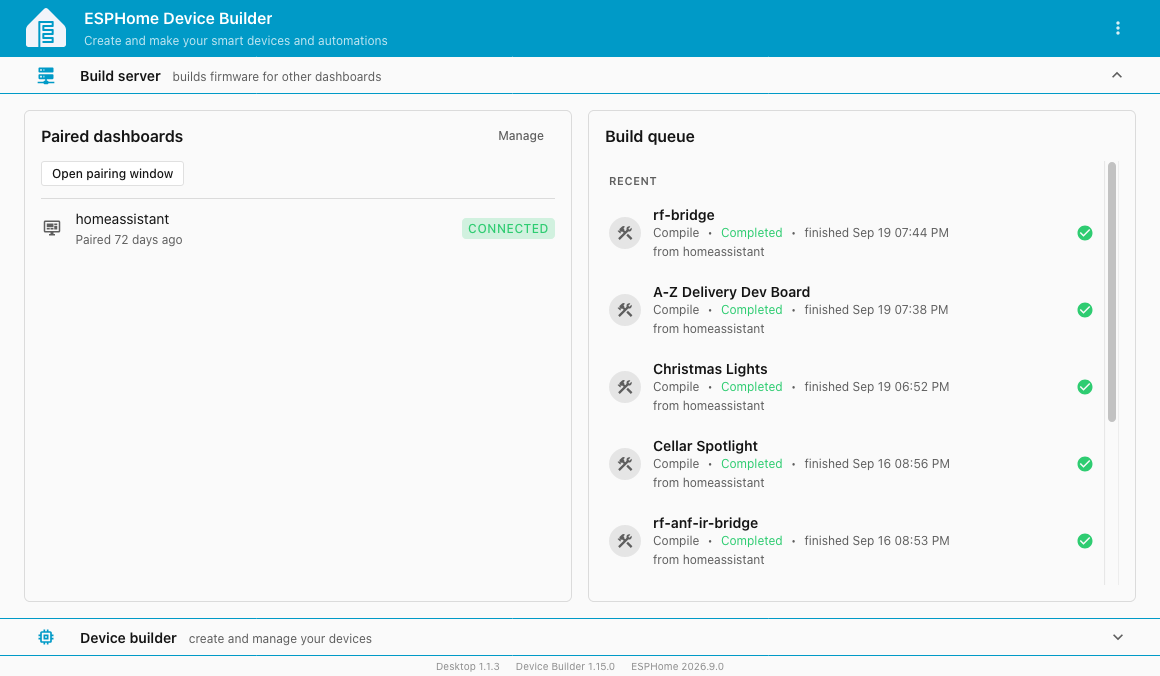1160x676 pixels.
Task: Click 'Desktop 1.1.3' in the footer
Action: pos(468,666)
